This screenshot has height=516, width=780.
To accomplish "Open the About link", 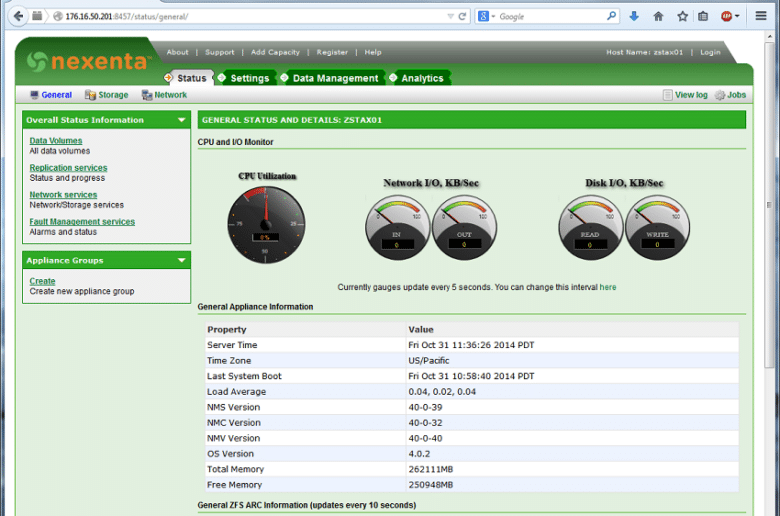I will (178, 52).
